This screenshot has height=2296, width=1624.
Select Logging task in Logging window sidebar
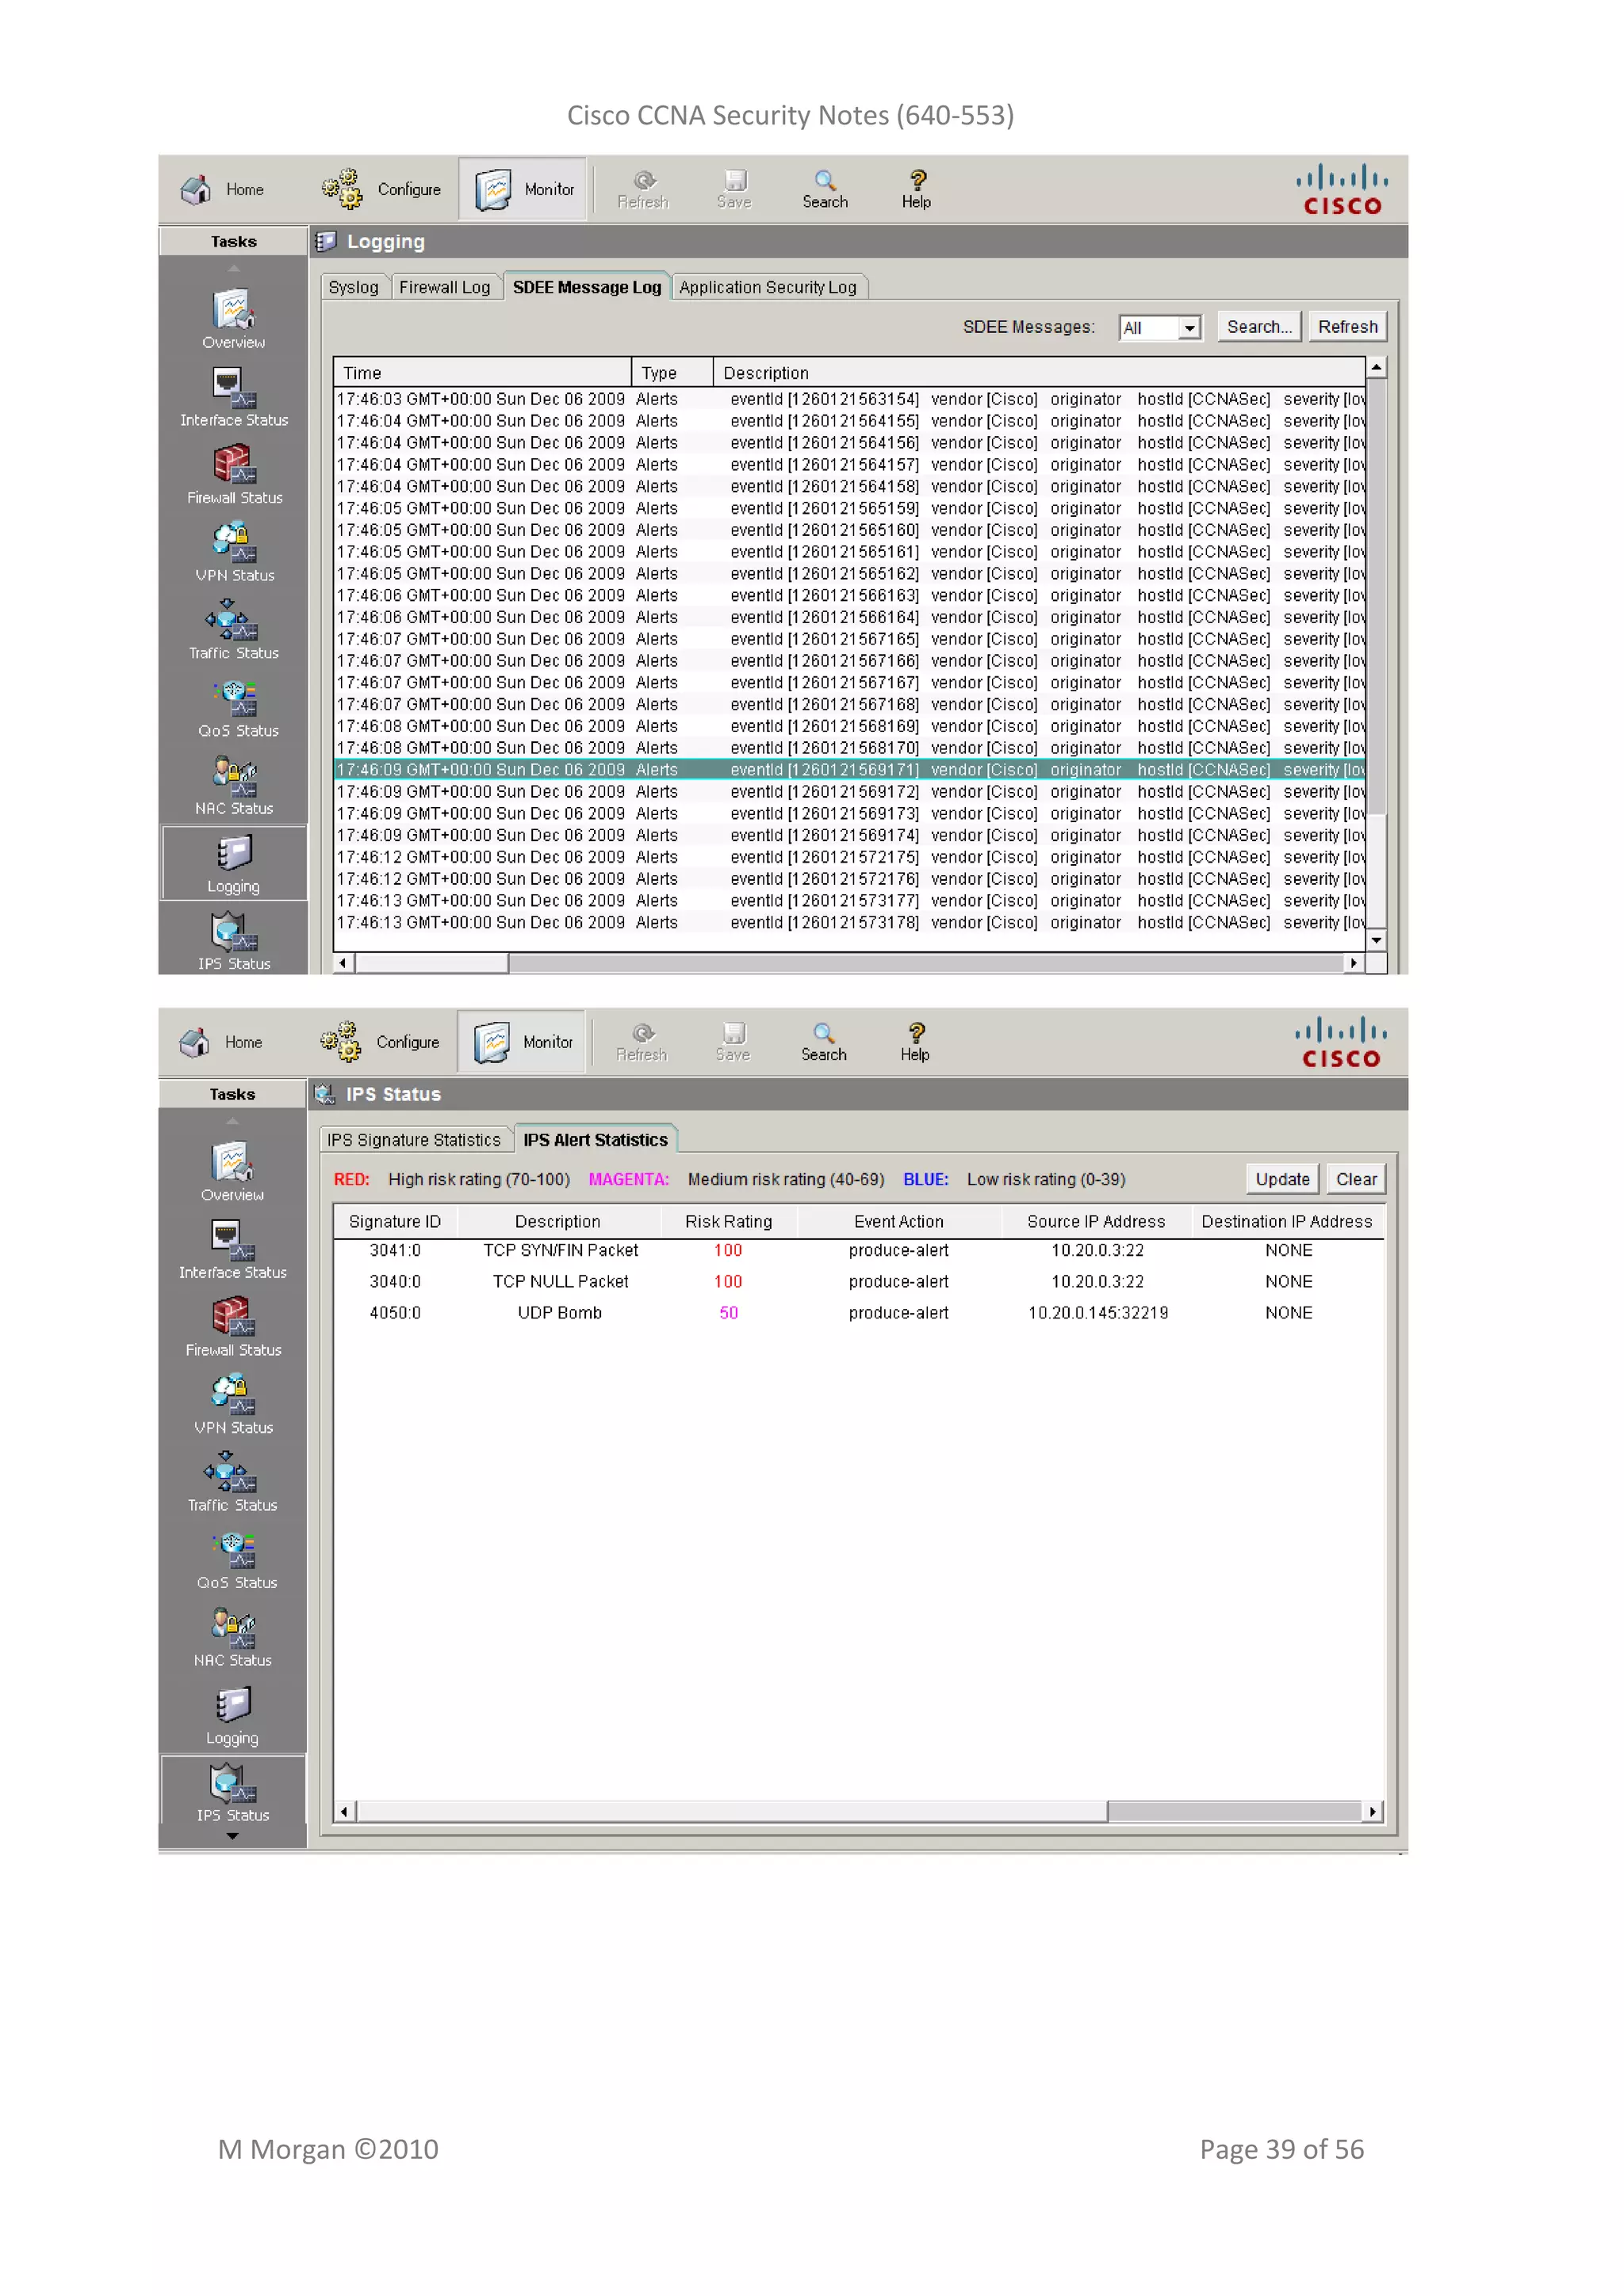[234, 864]
